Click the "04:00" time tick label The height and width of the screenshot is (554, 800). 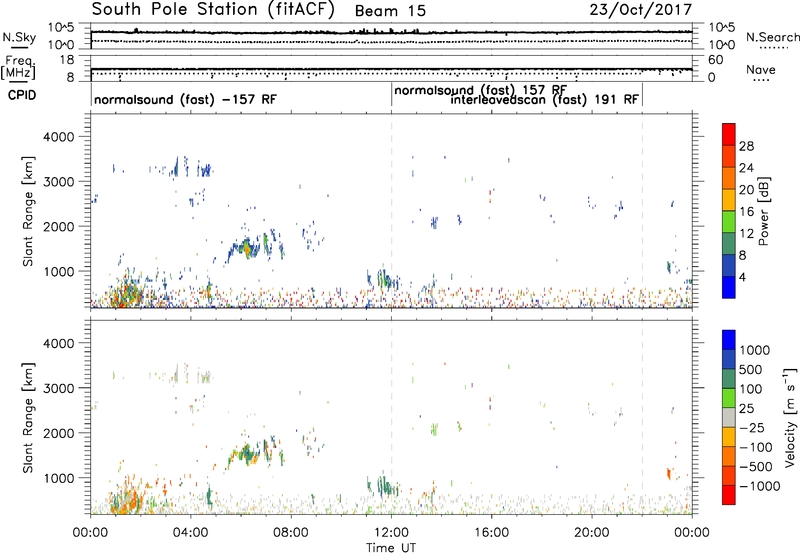(x=190, y=533)
